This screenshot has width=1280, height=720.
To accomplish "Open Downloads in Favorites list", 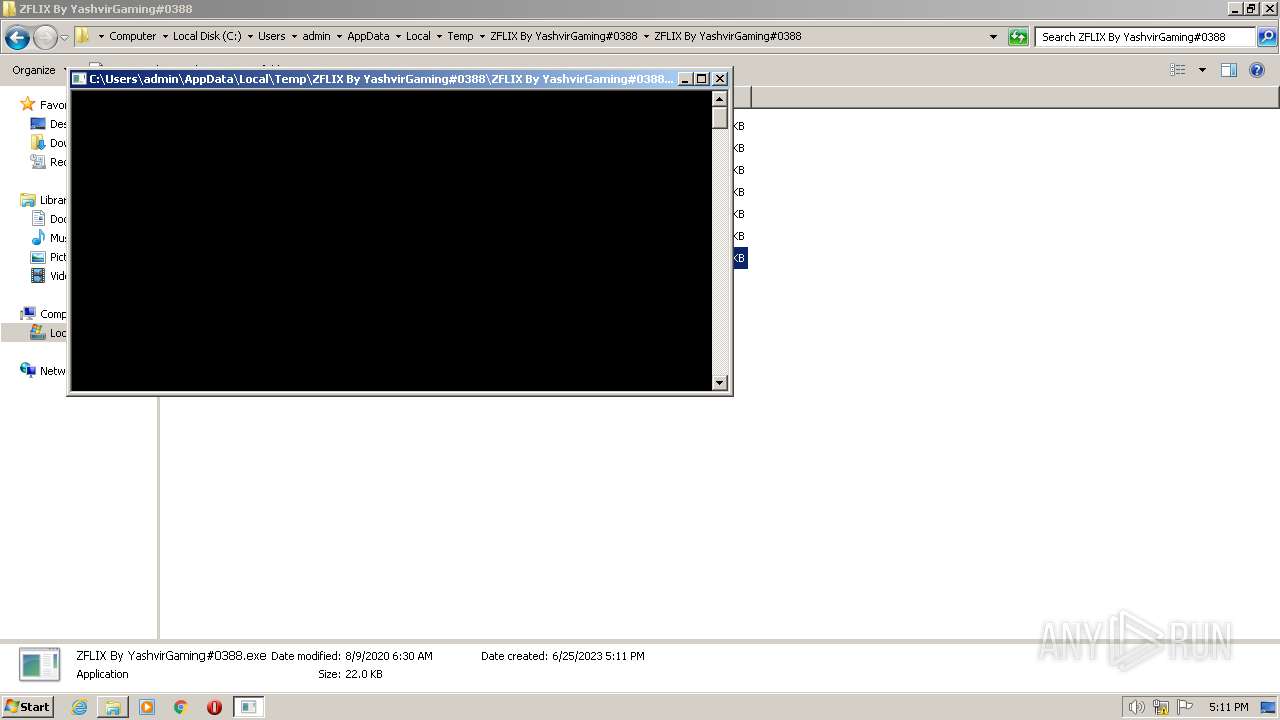I will tap(49, 143).
